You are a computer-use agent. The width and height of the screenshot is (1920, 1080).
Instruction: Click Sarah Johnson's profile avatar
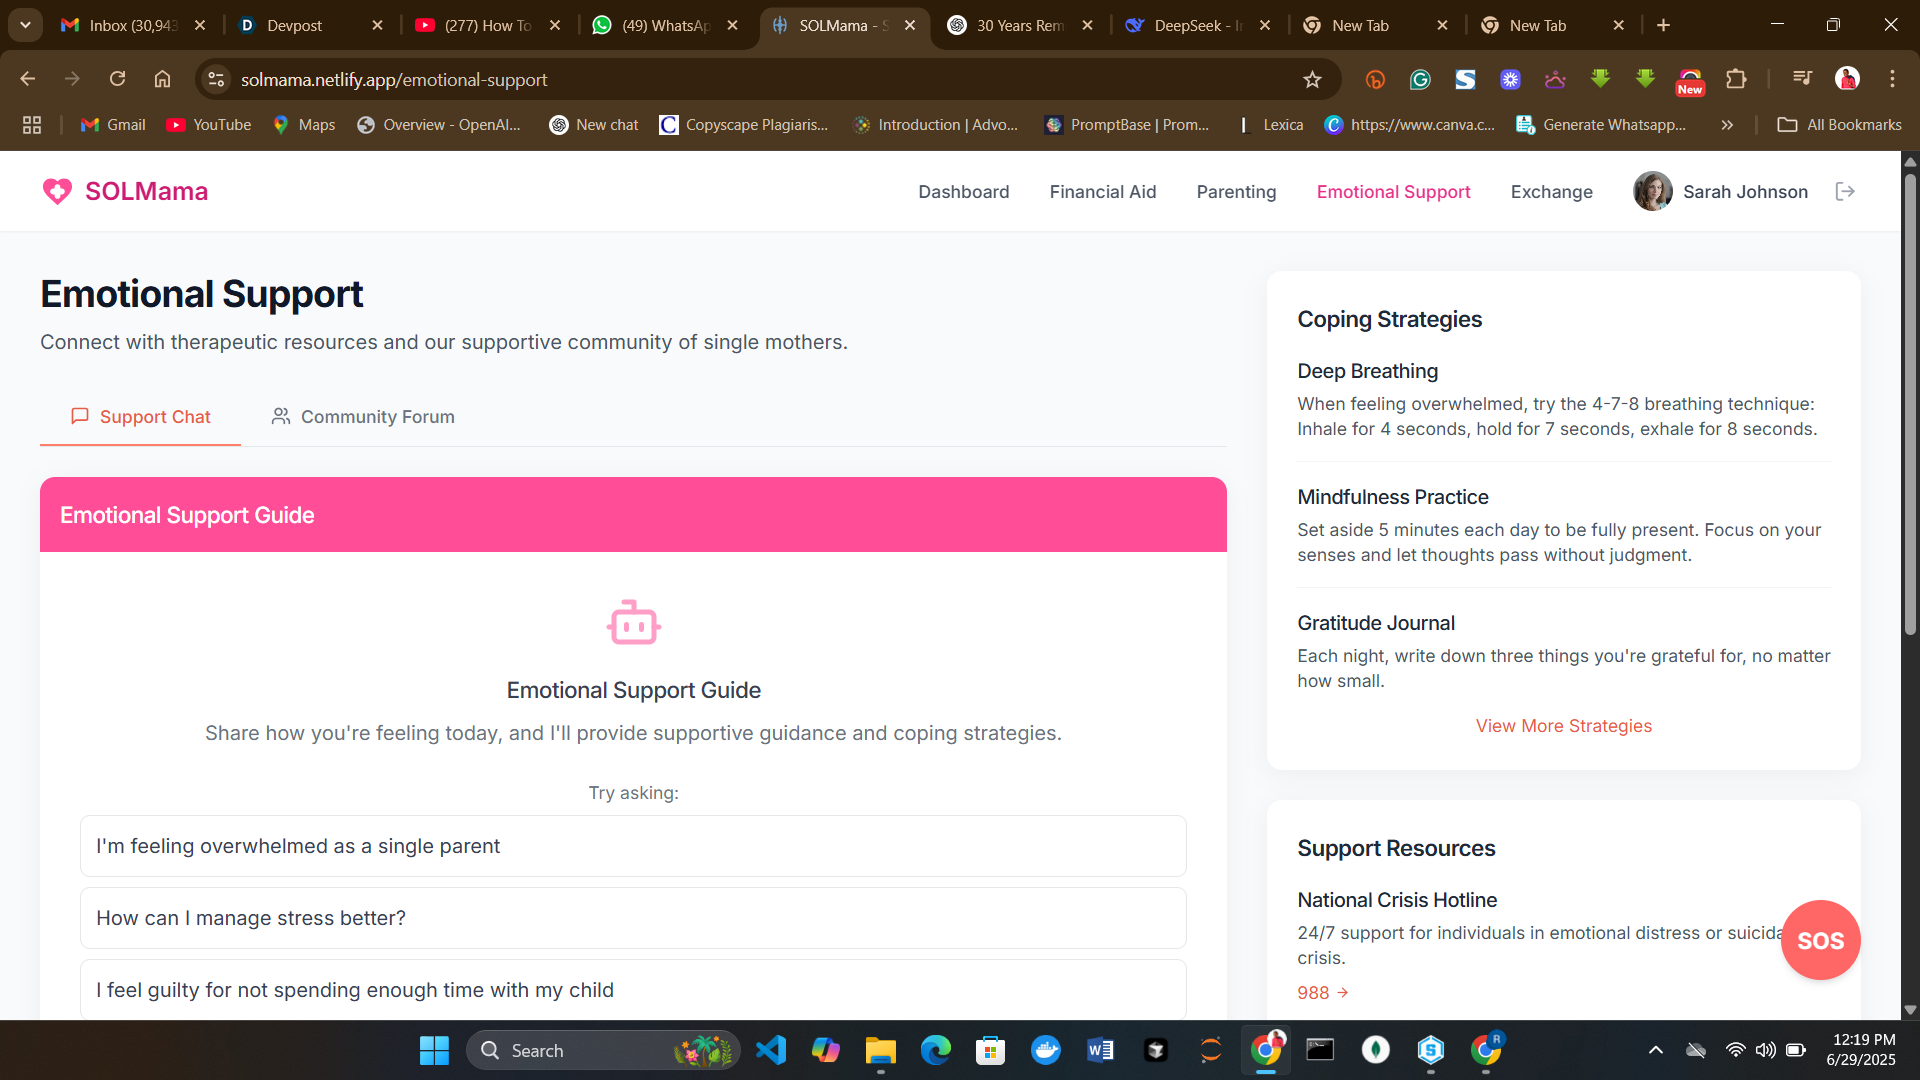[1652, 191]
